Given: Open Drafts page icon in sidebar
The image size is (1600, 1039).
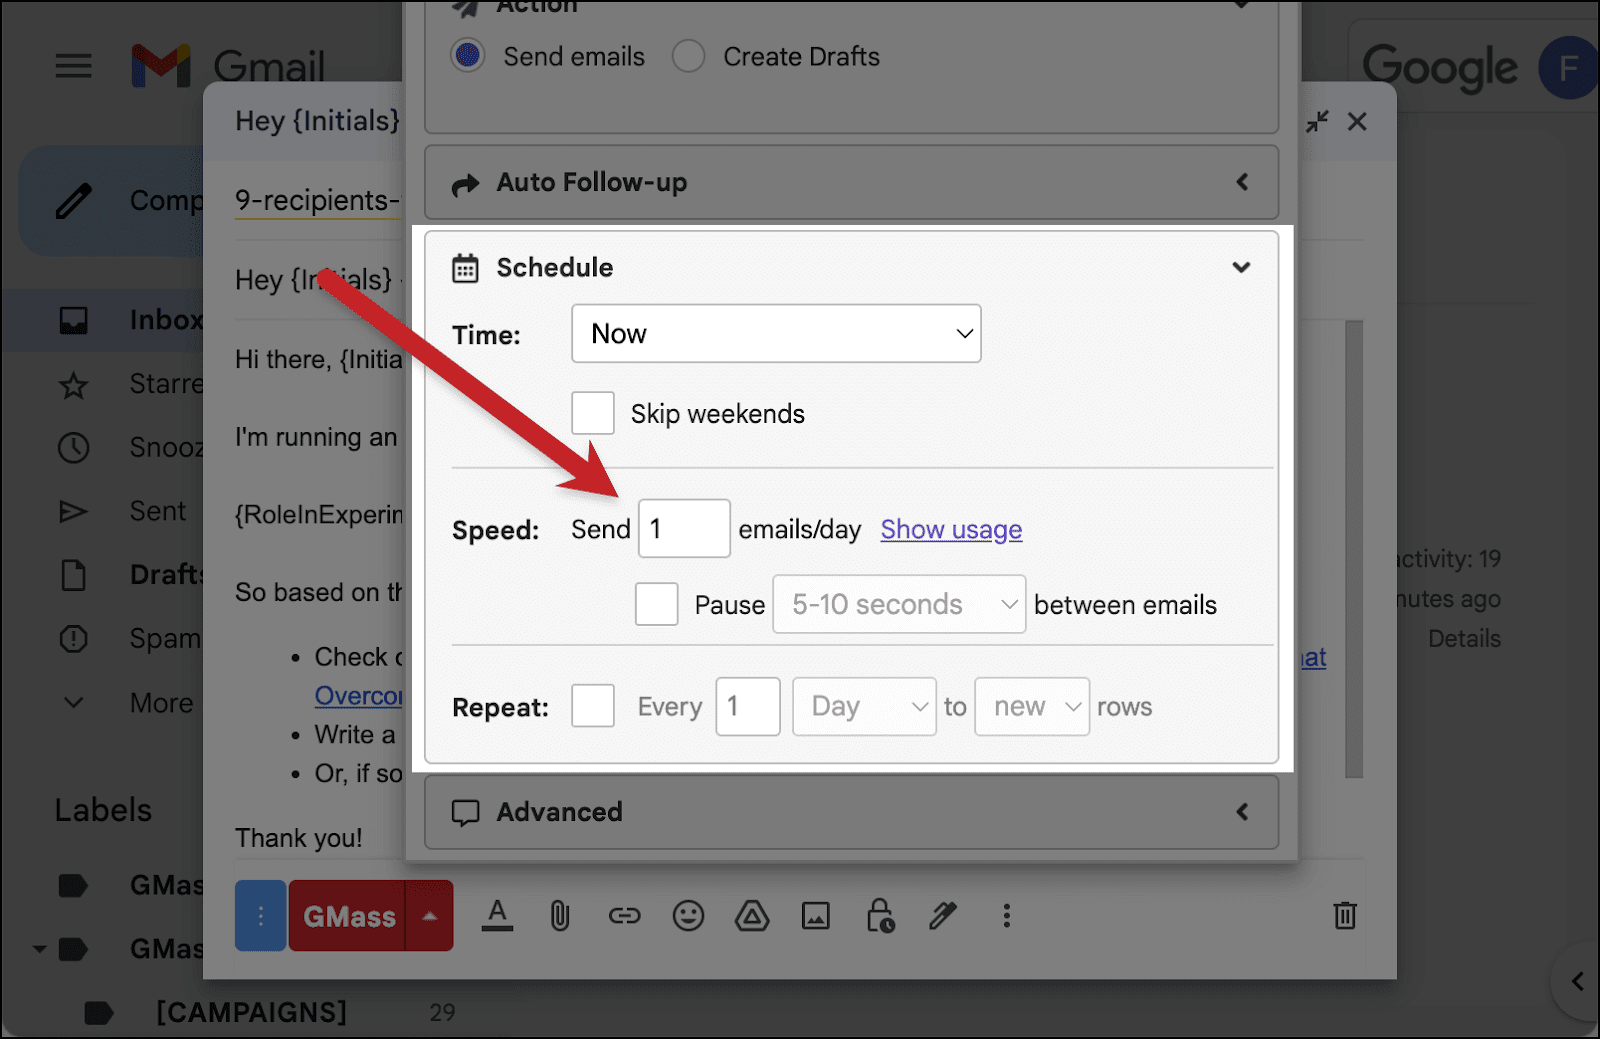Looking at the screenshot, I should pos(73,575).
